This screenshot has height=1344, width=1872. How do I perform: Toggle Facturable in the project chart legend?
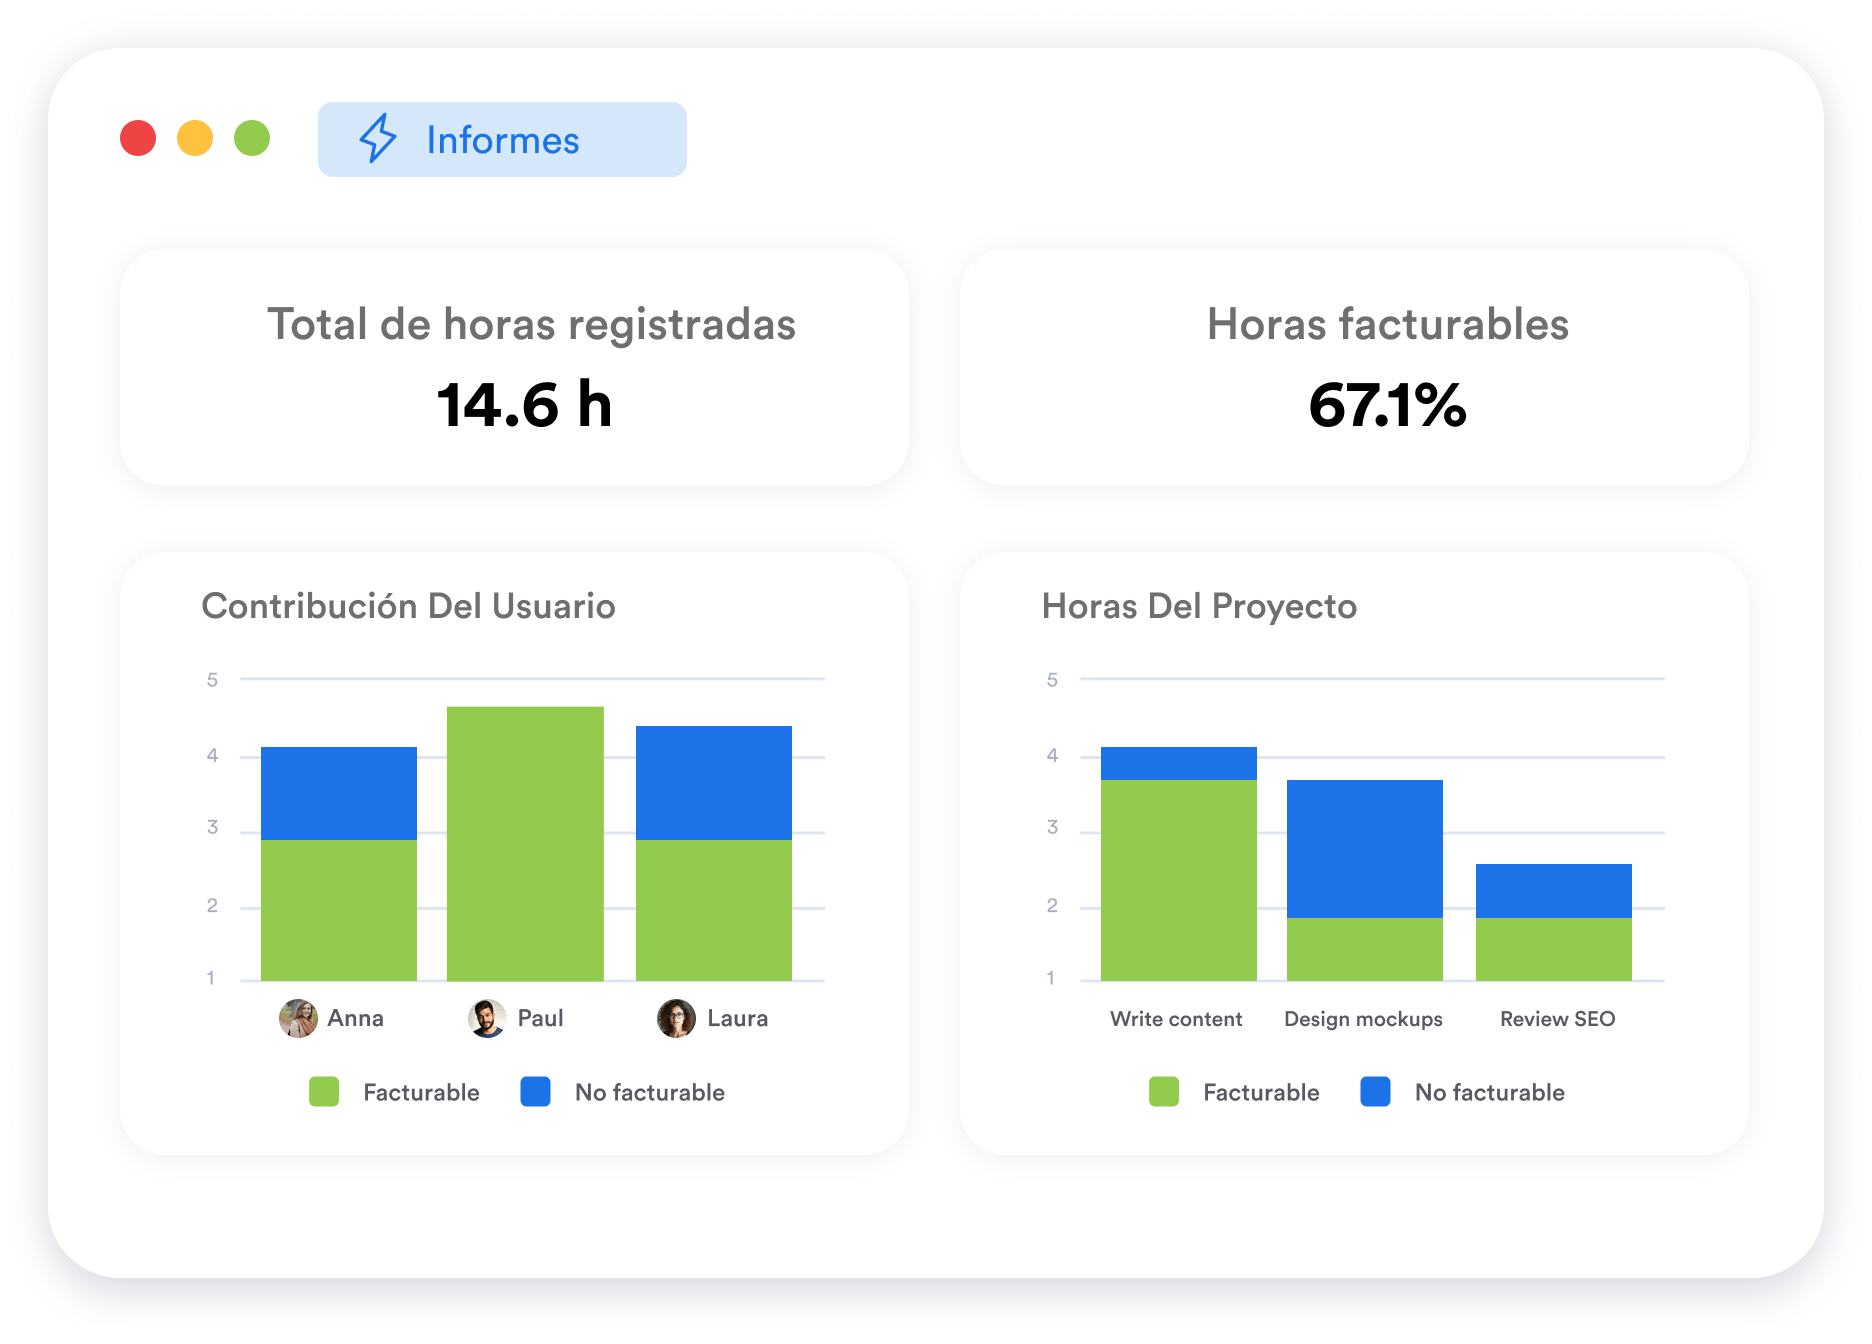pyautogui.click(x=1261, y=1092)
